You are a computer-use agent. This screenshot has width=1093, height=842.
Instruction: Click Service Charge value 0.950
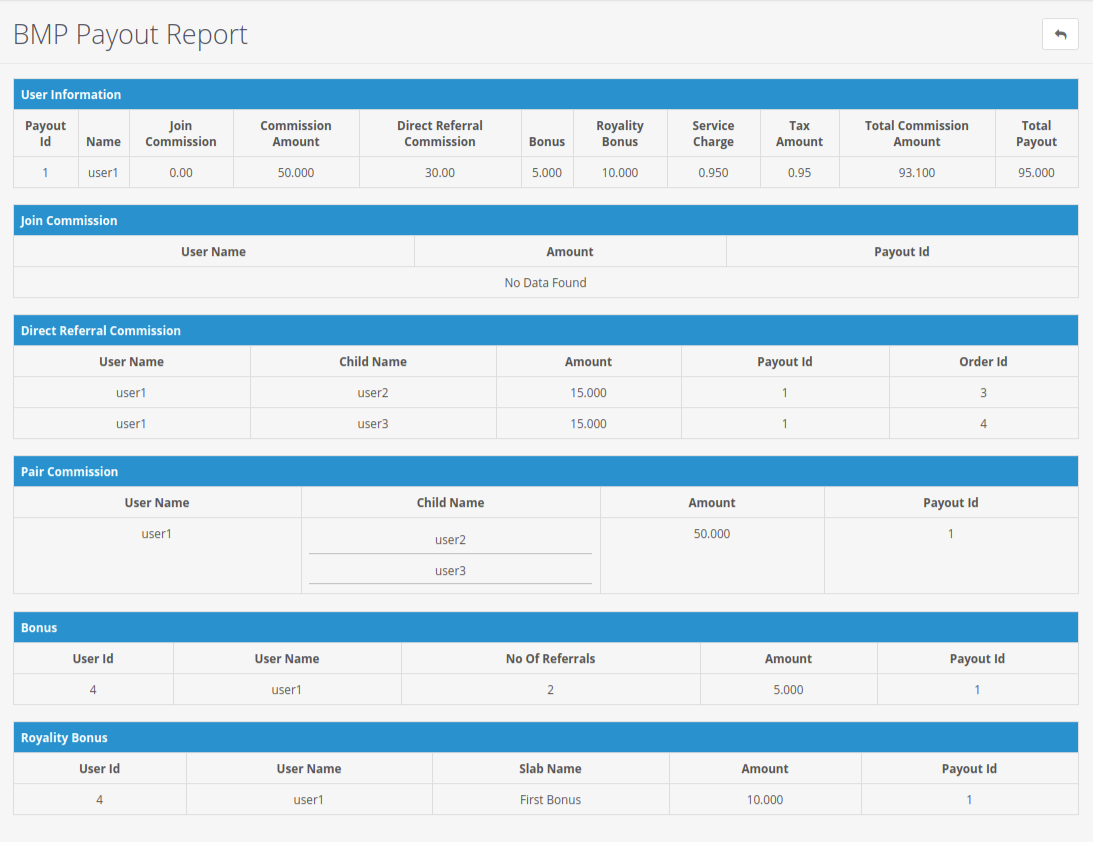[x=713, y=173]
